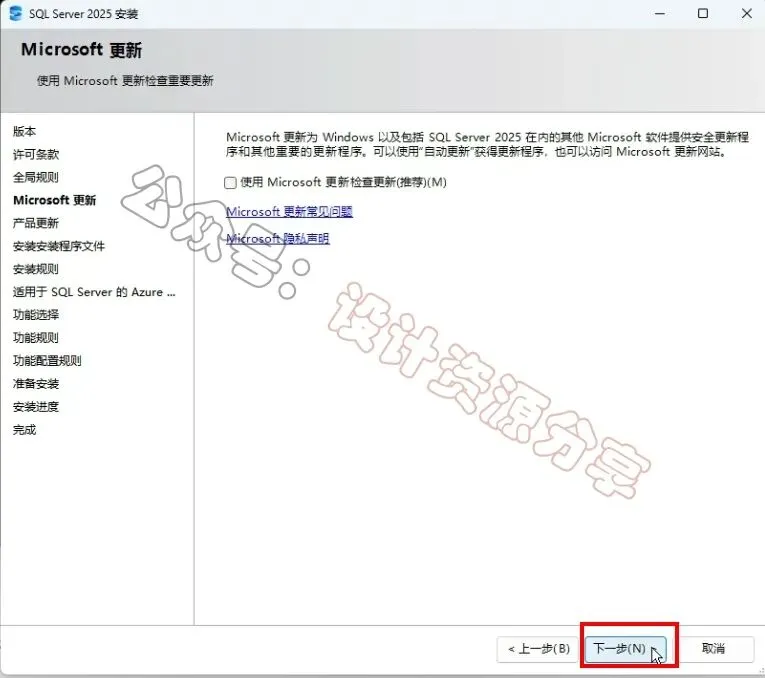Go back with 上一步(B) button
The height and width of the screenshot is (678, 765).
tap(539, 649)
